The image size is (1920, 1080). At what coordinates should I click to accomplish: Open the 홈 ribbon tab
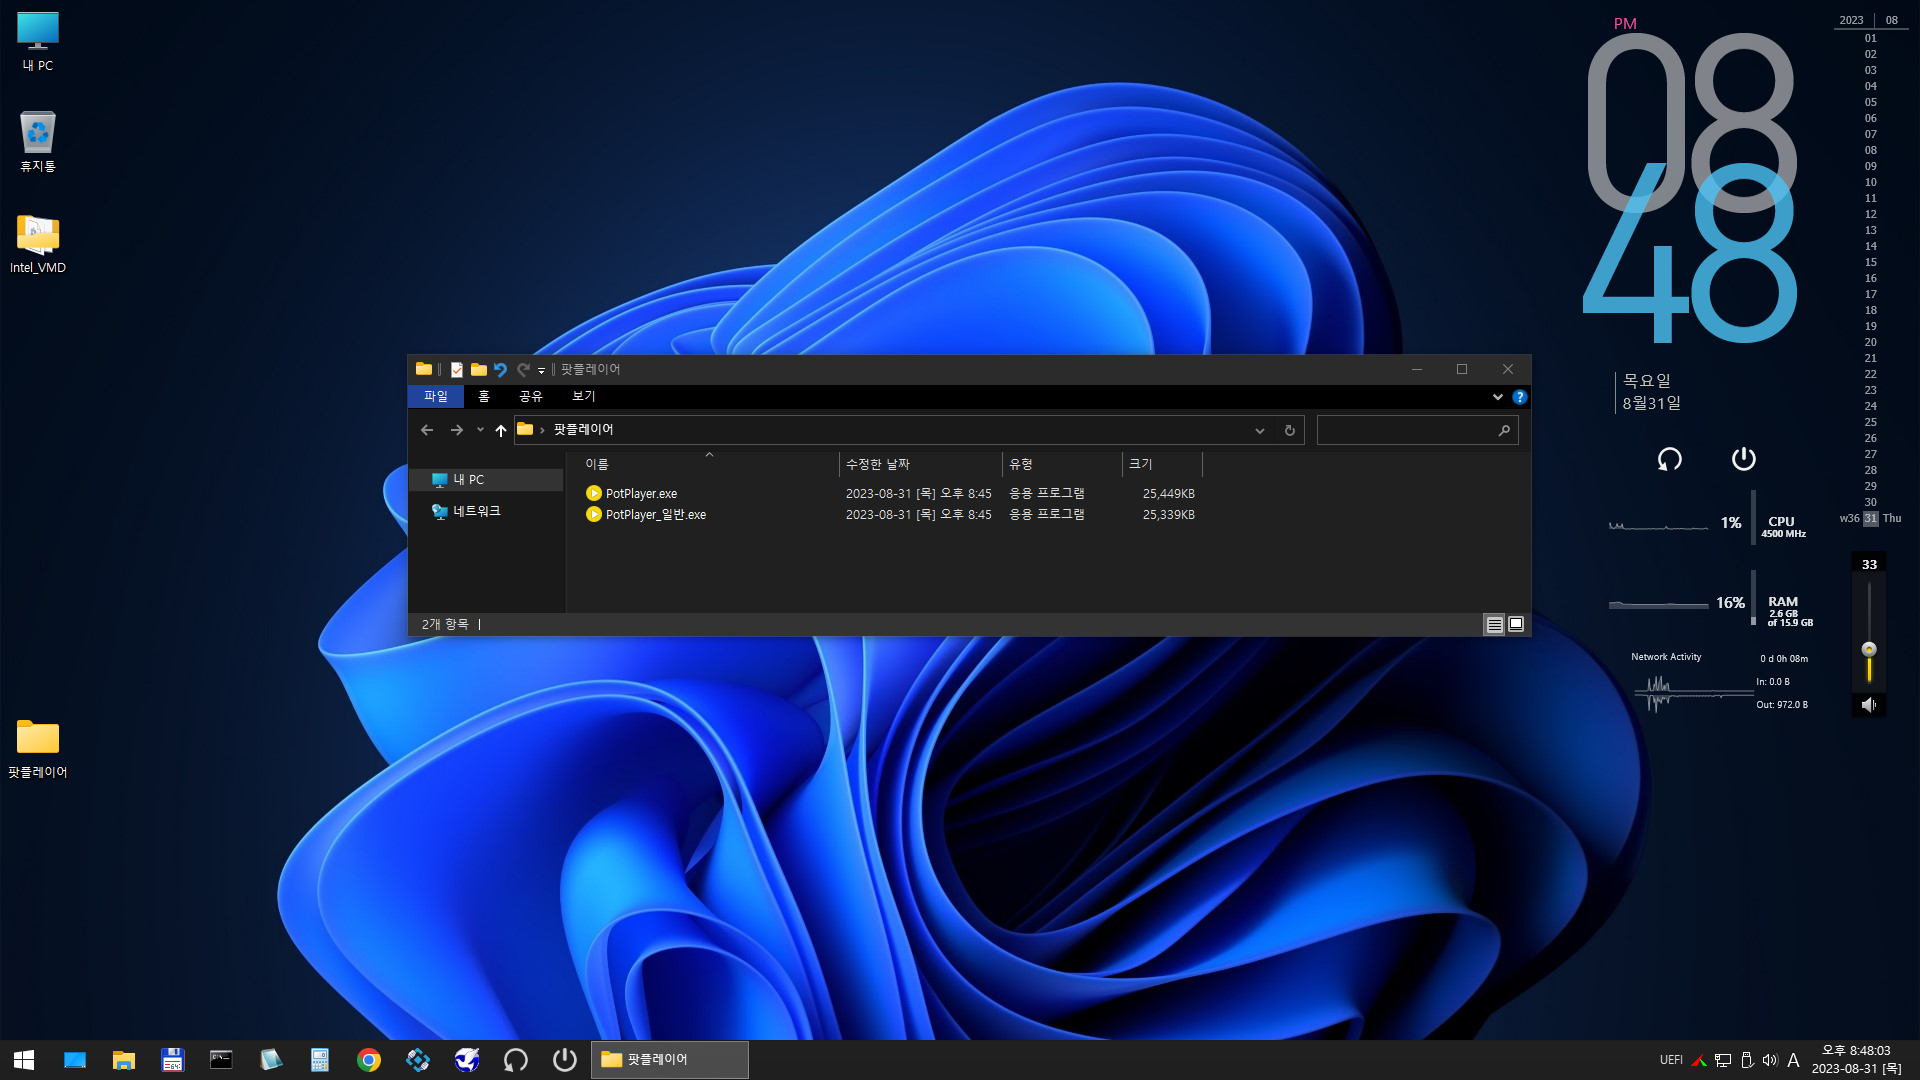click(484, 397)
